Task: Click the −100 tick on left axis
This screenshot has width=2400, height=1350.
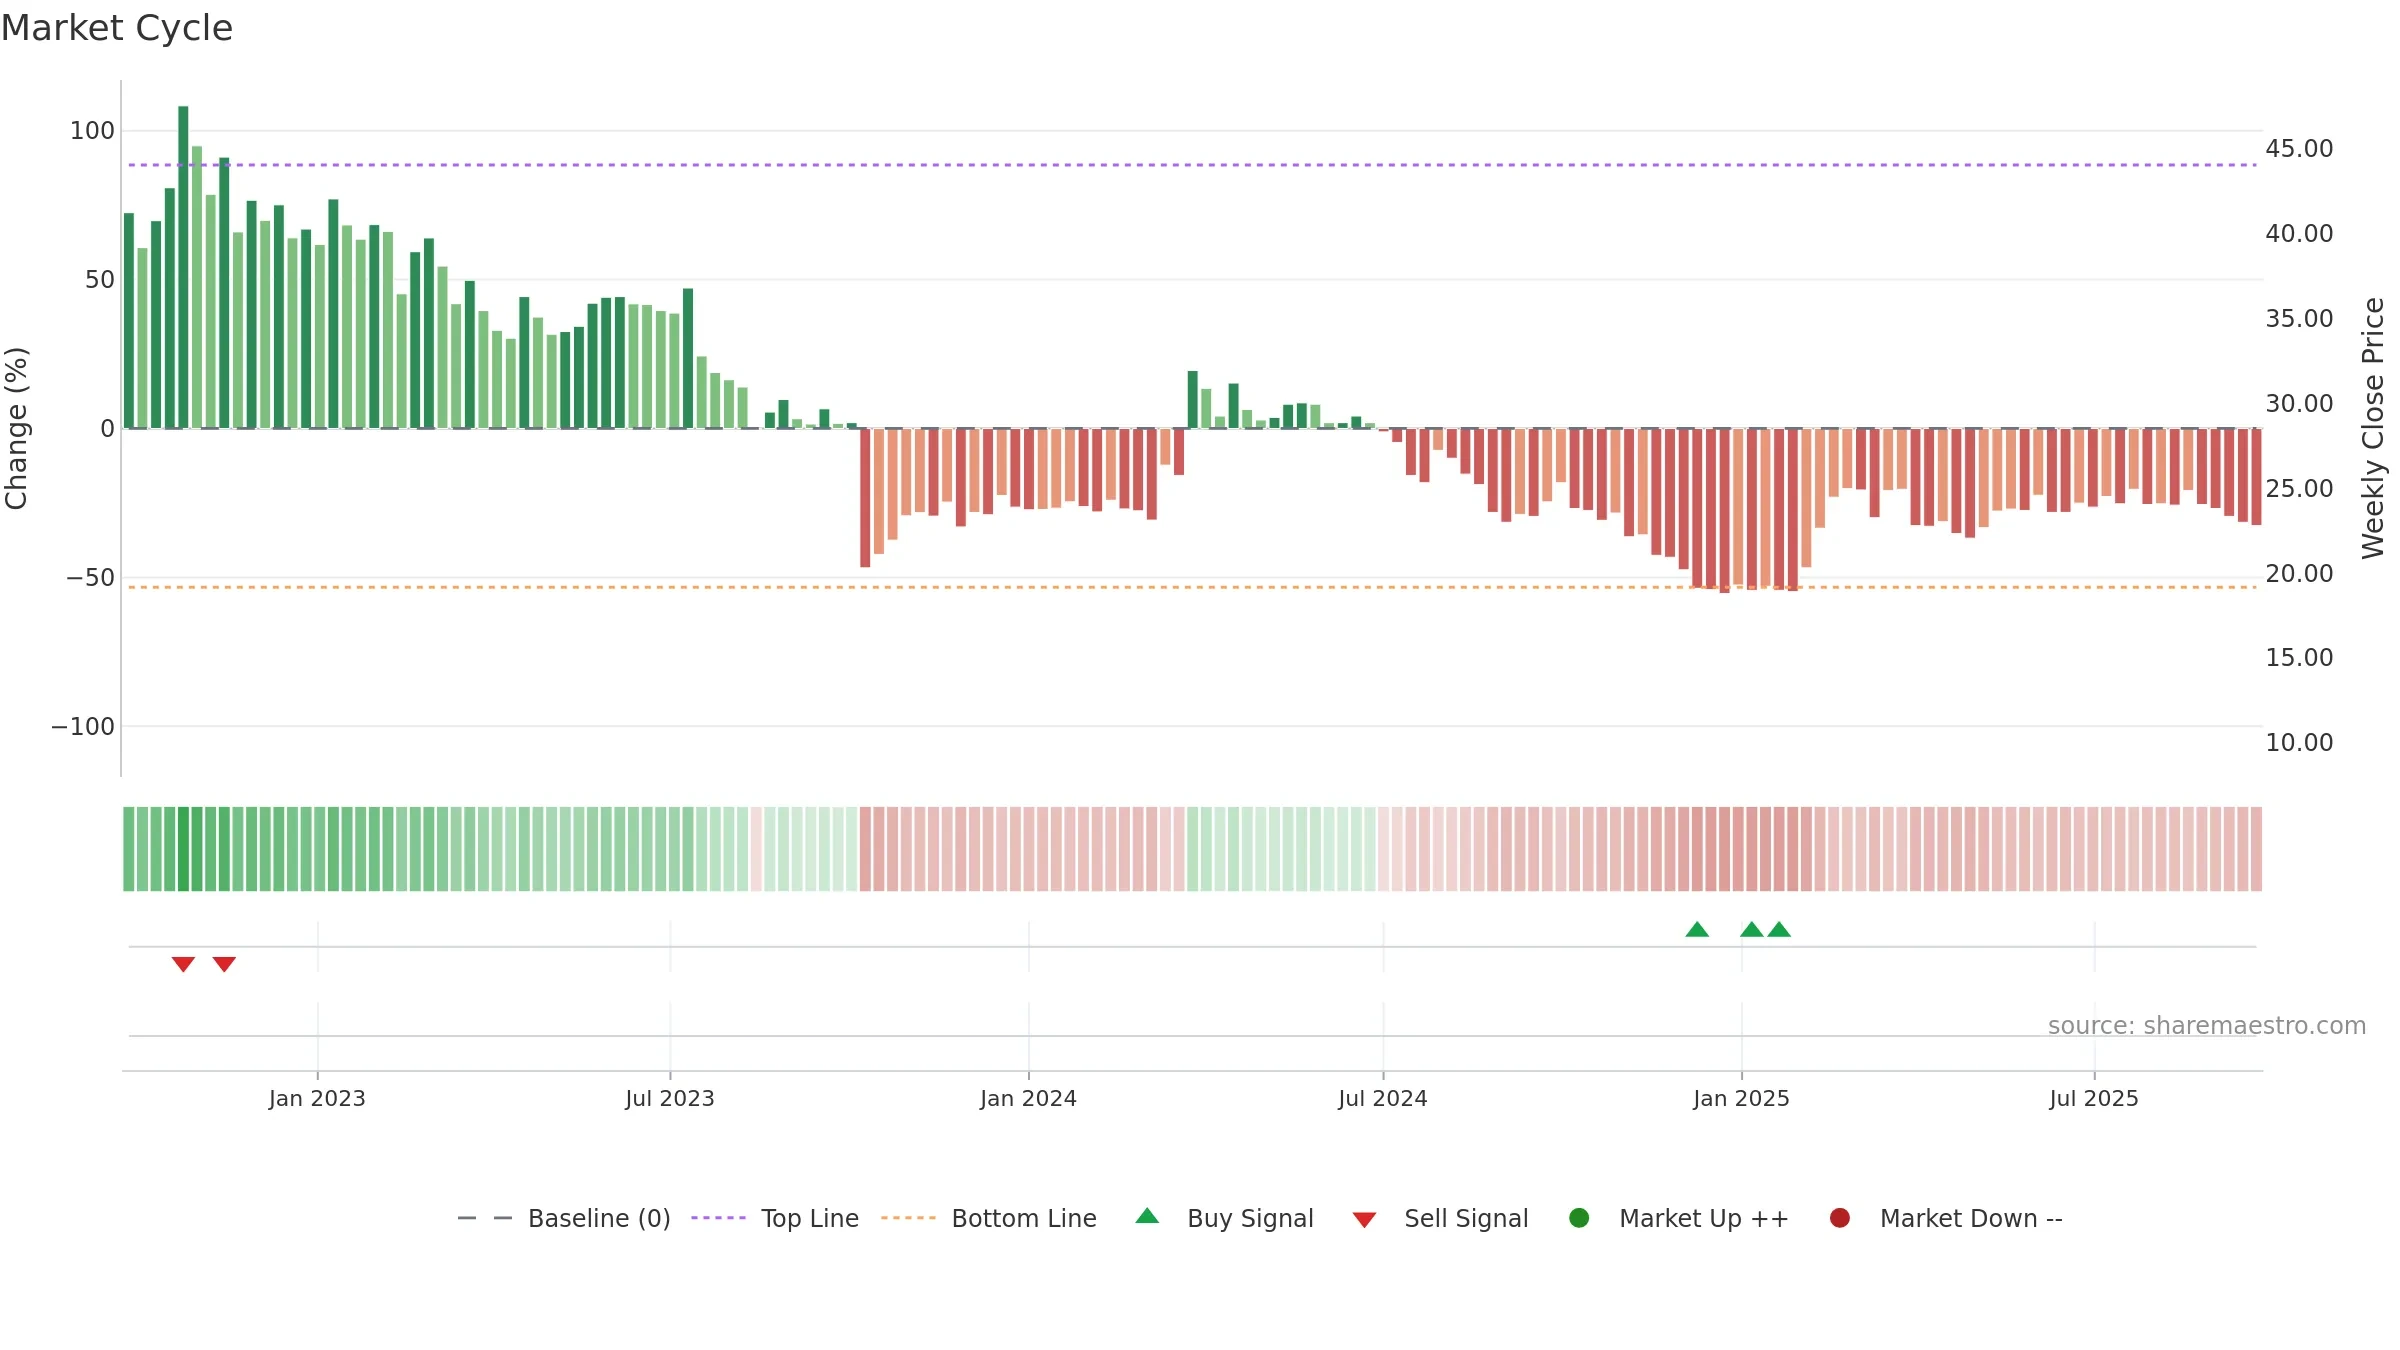Action: point(83,726)
